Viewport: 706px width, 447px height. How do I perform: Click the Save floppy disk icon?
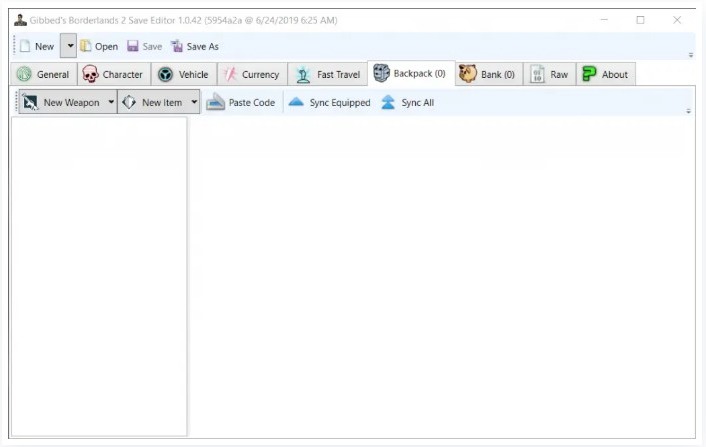tap(133, 46)
